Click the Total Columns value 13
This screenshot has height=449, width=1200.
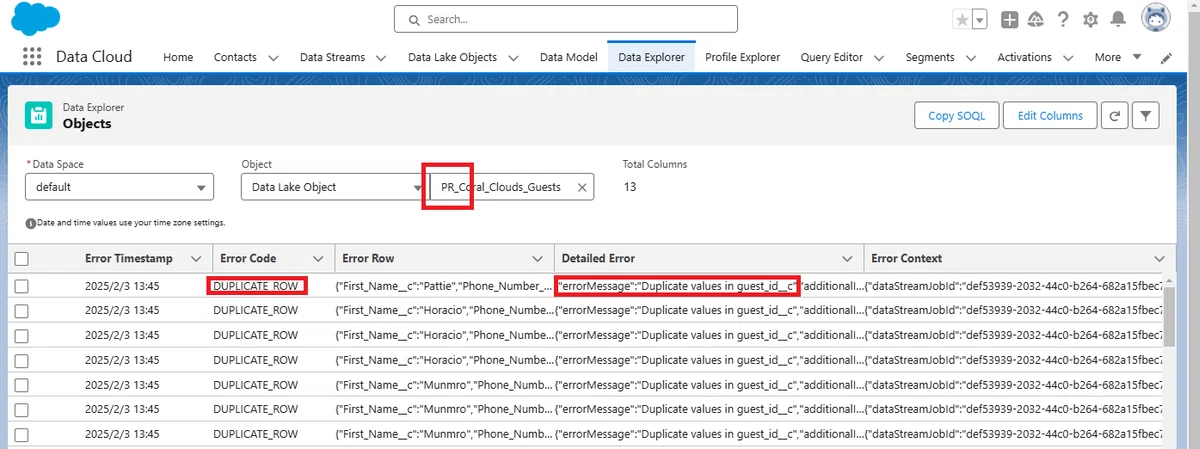tap(630, 187)
